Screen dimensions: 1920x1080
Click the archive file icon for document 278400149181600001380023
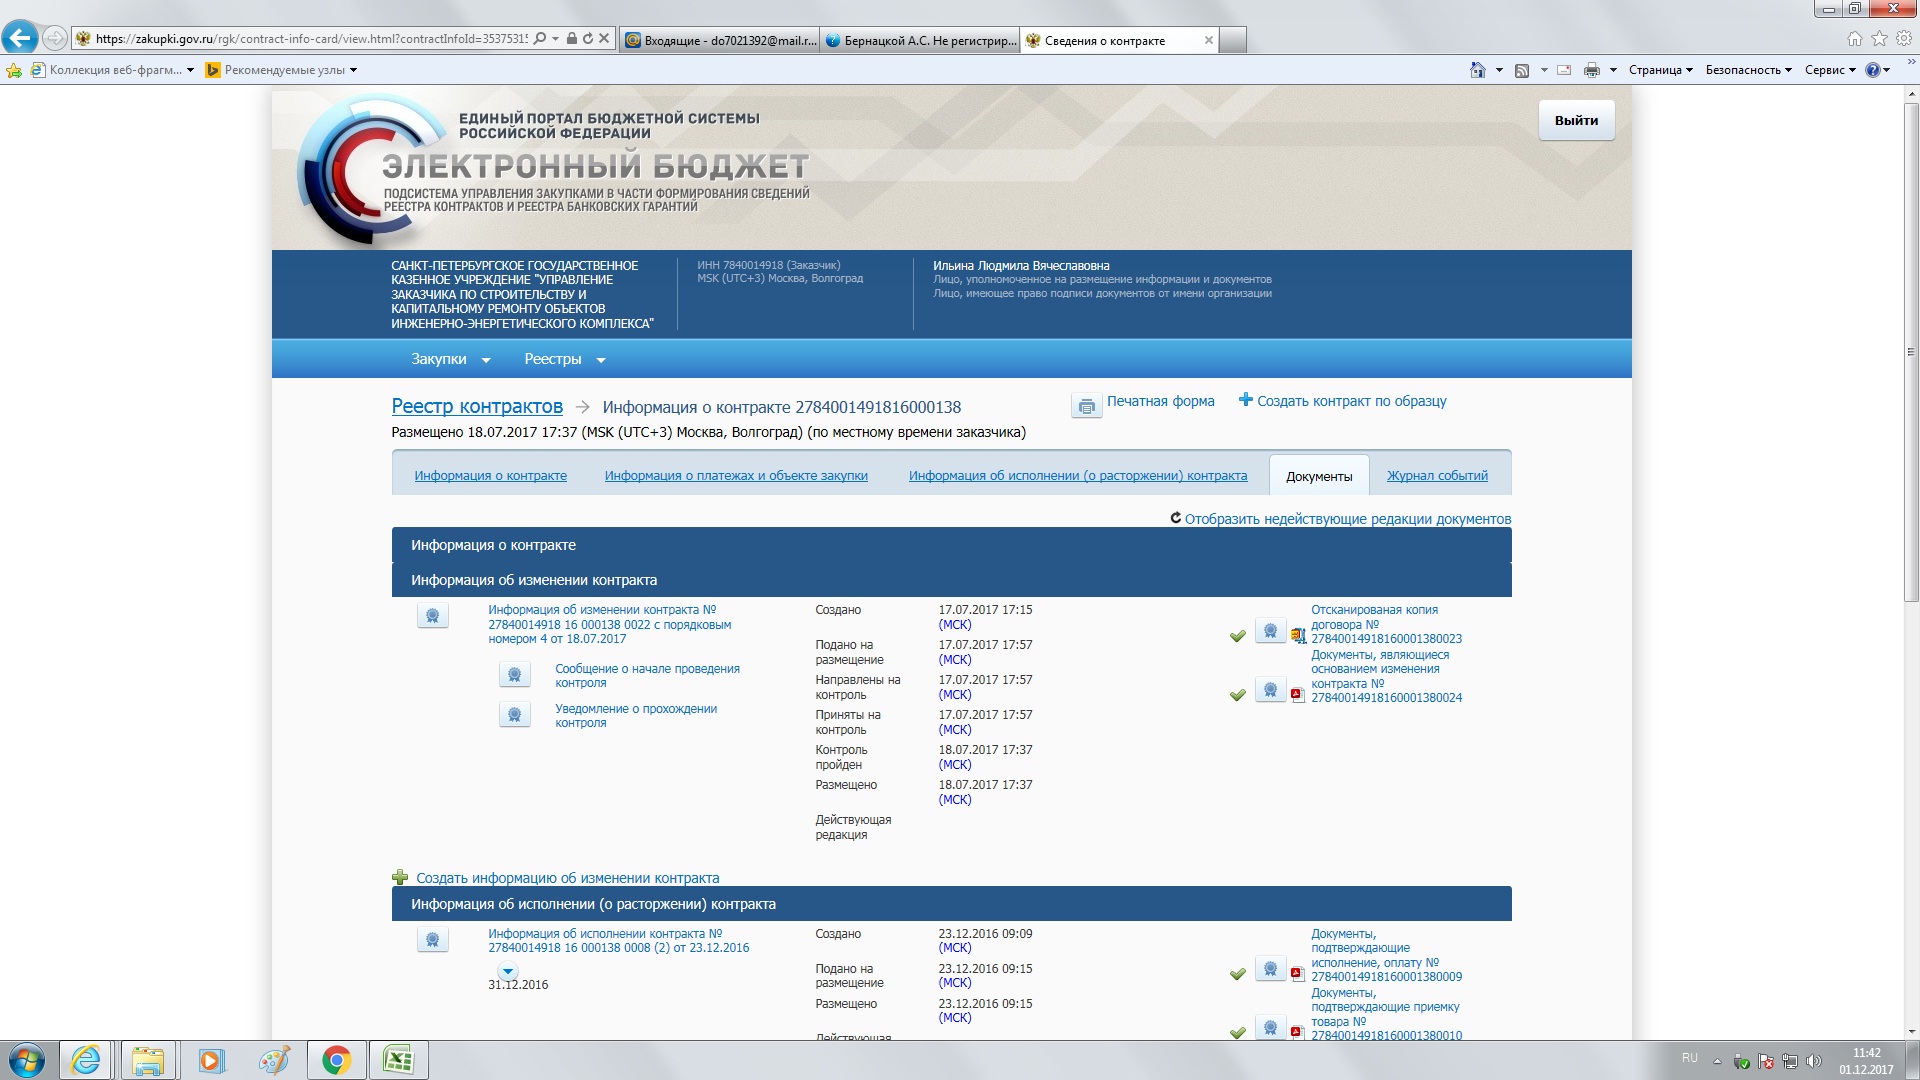coord(1298,635)
